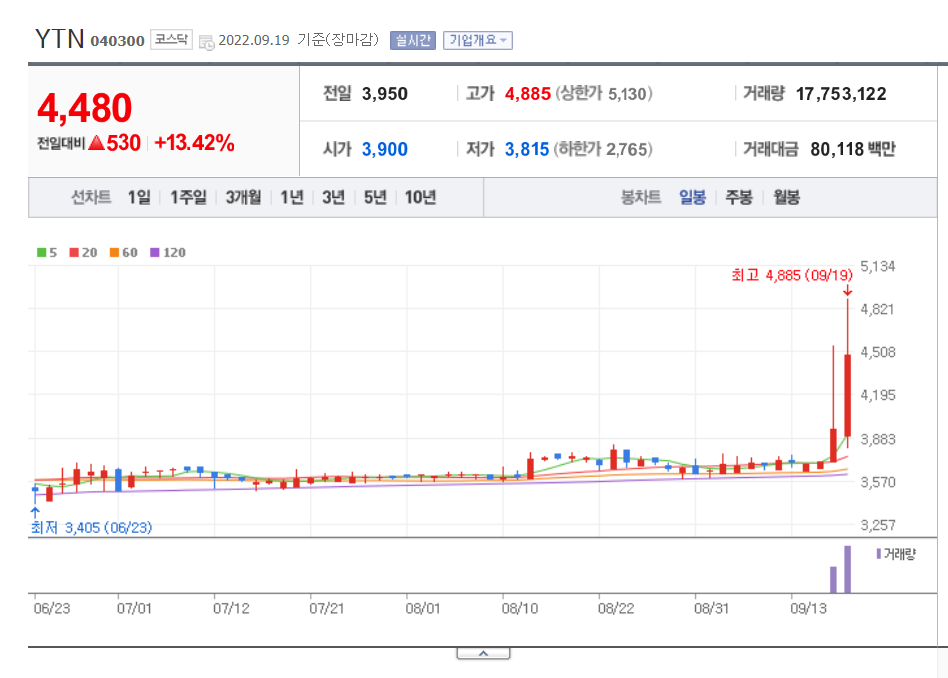Click the 저가 value 3,815
The height and width of the screenshot is (678, 948).
pos(527,149)
